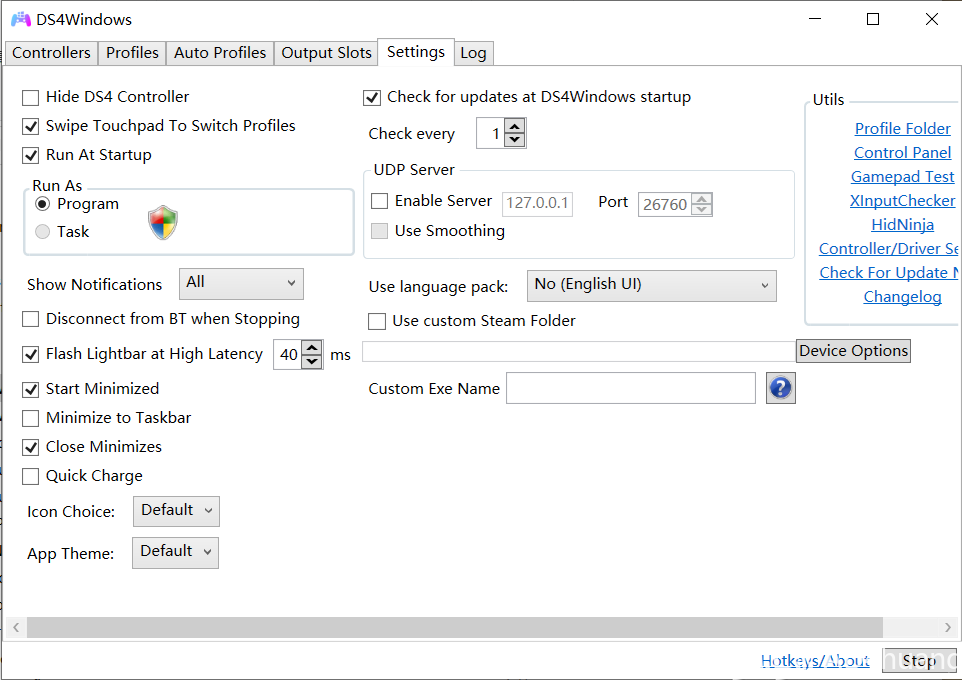The image size is (962, 680).
Task: Click the DS4Windows controller title icon
Action: 21,20
